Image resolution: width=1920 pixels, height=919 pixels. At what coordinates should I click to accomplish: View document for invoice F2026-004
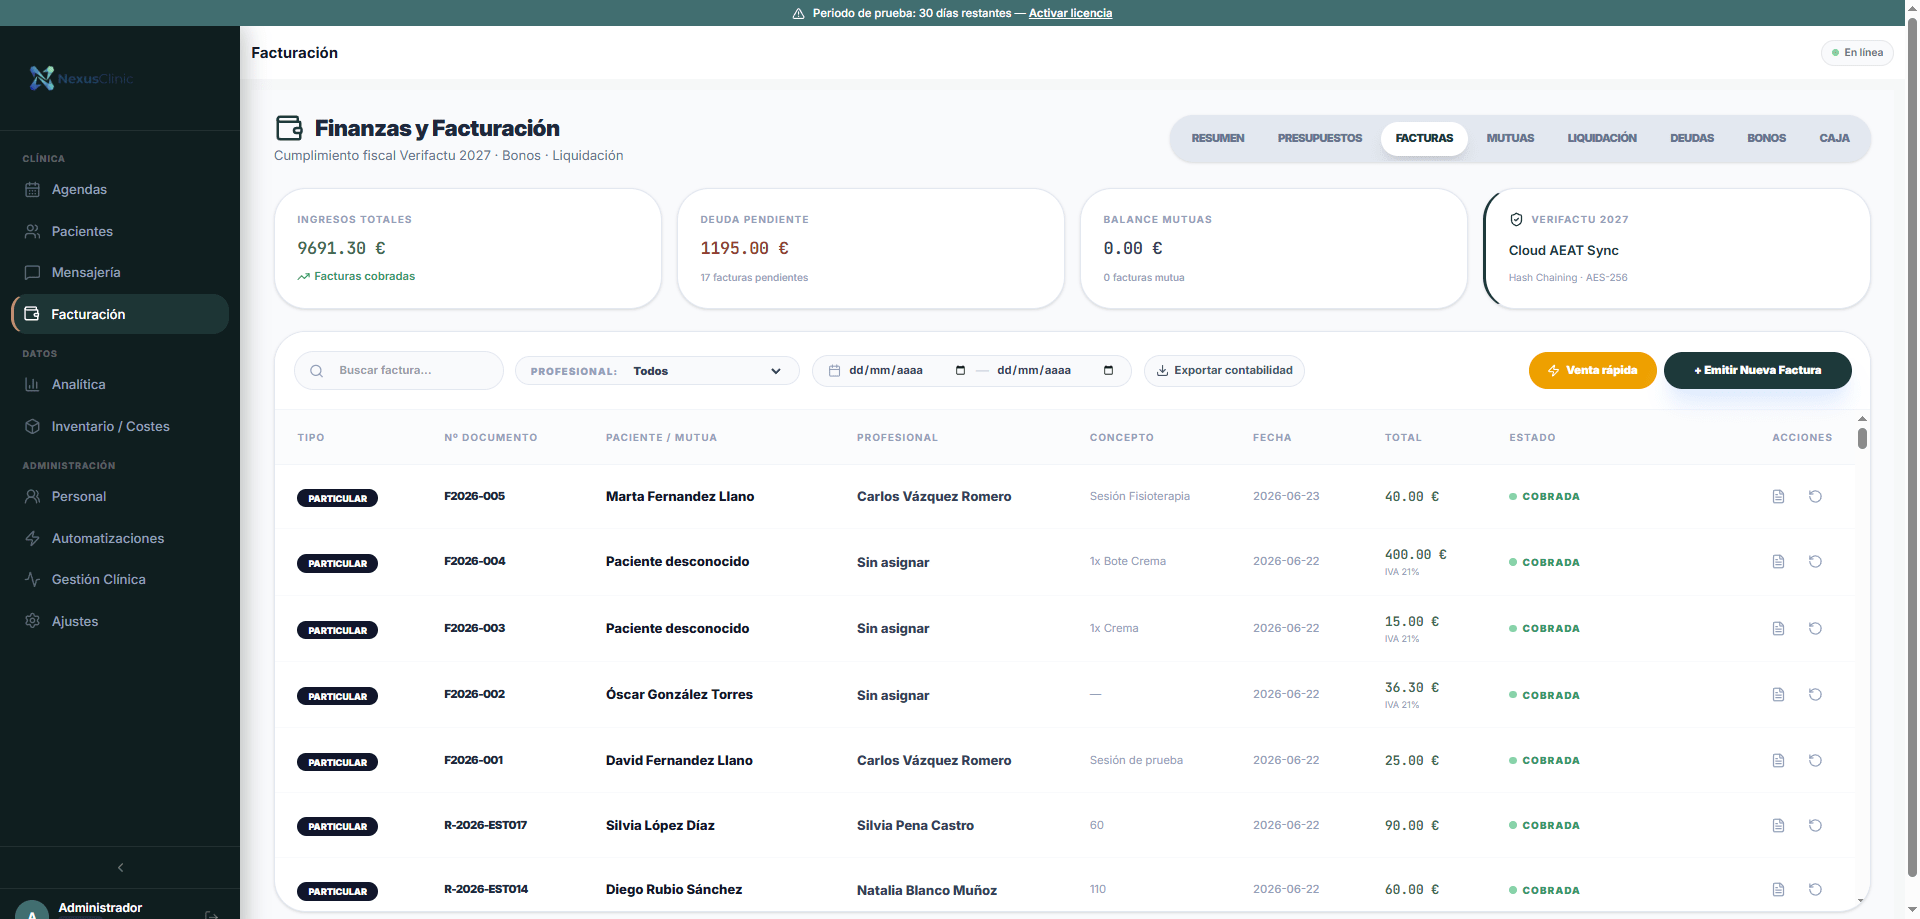coord(1778,562)
